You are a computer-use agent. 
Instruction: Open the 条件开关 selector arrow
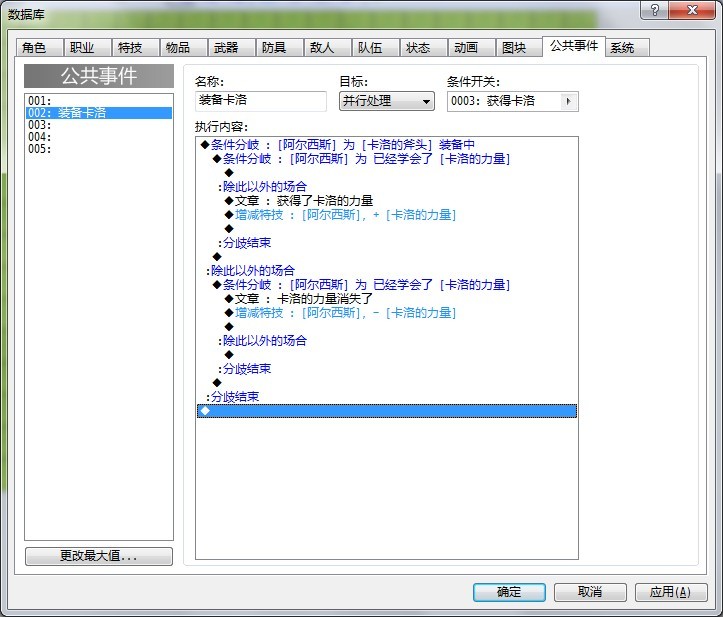569,101
